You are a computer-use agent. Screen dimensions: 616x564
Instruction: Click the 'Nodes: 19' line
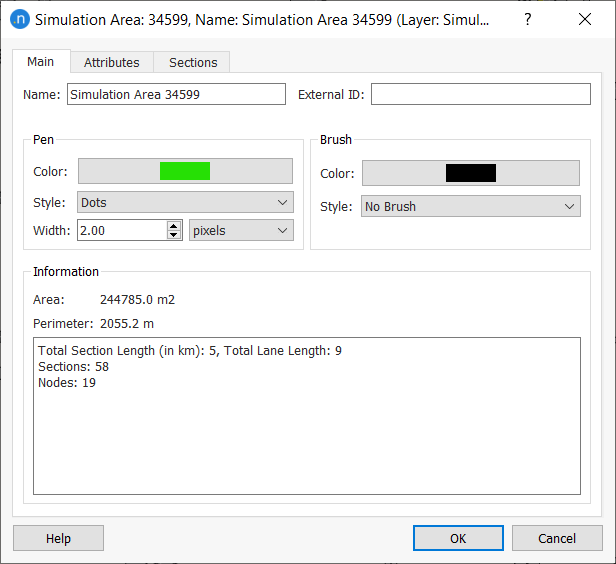pos(67,383)
